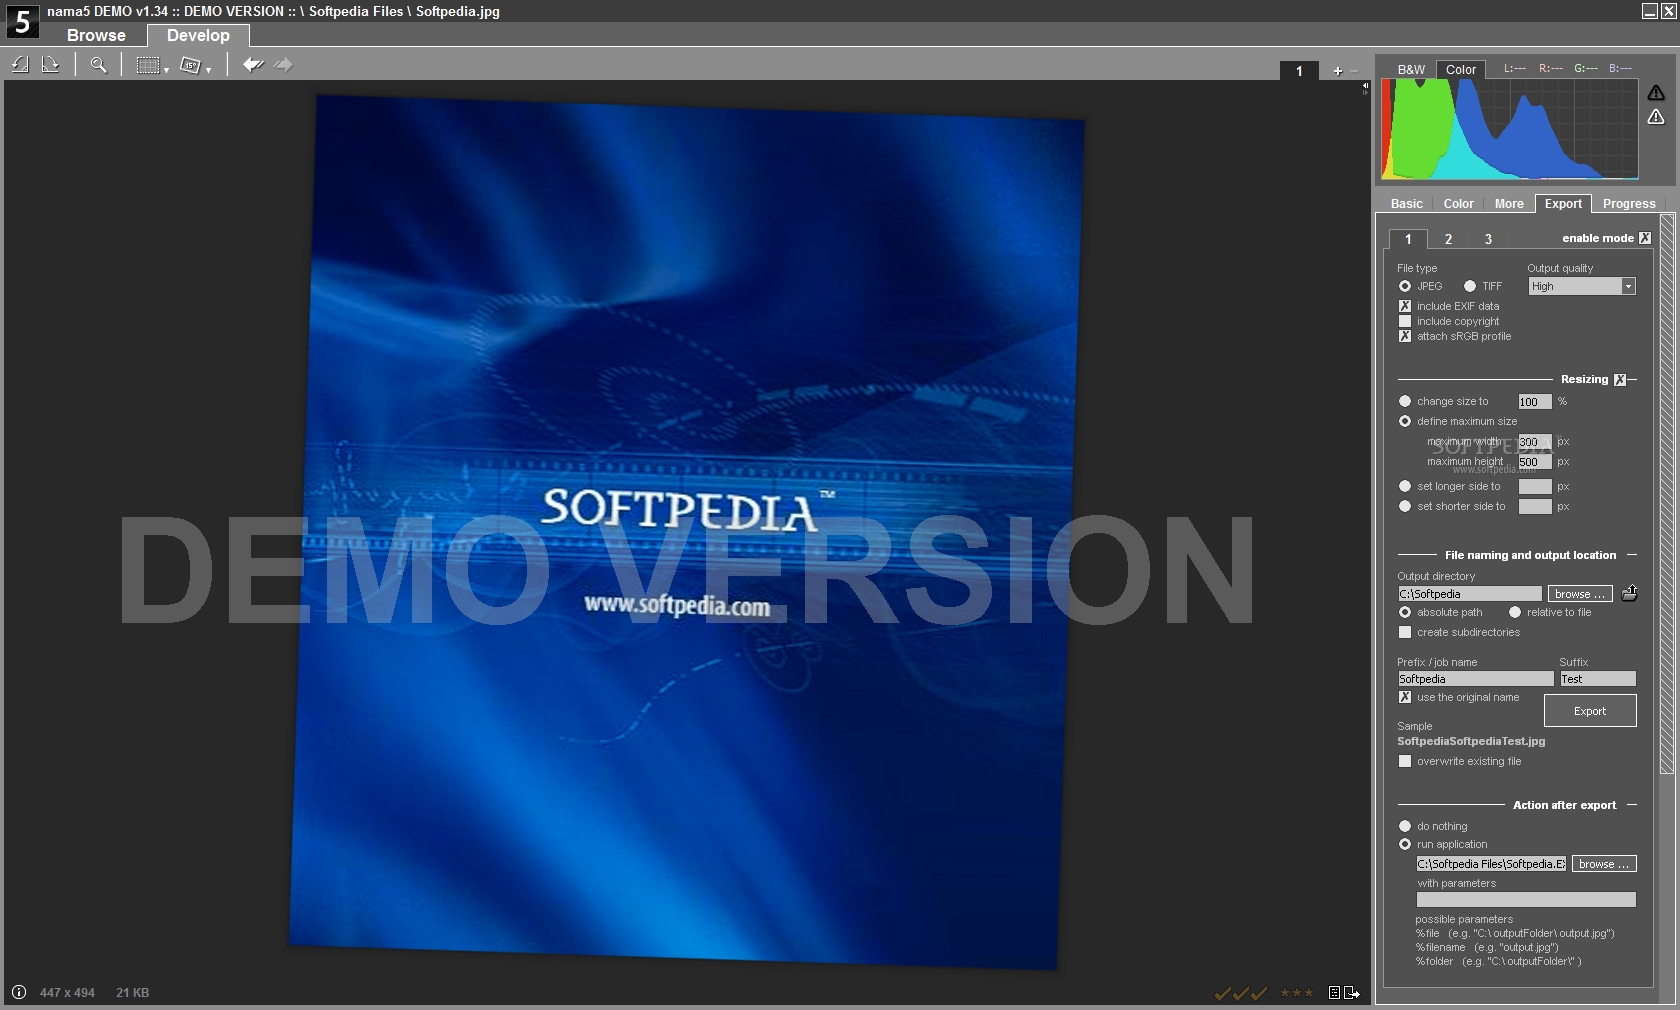Switch to Browse tab
The image size is (1680, 1010).
point(96,35)
